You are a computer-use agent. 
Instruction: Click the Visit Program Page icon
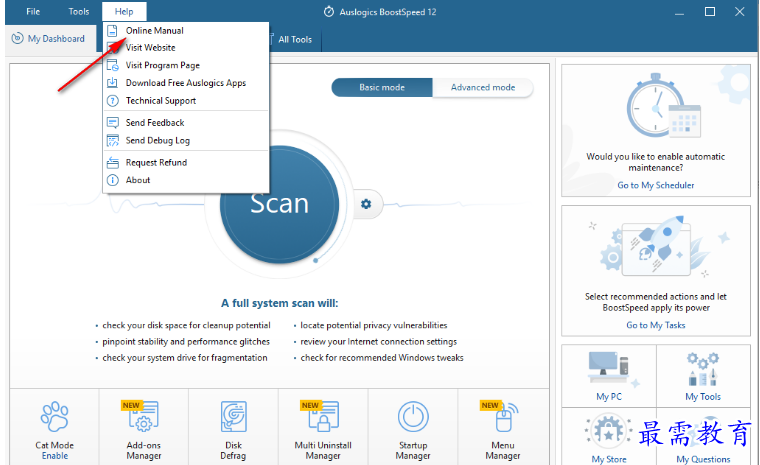(112, 65)
